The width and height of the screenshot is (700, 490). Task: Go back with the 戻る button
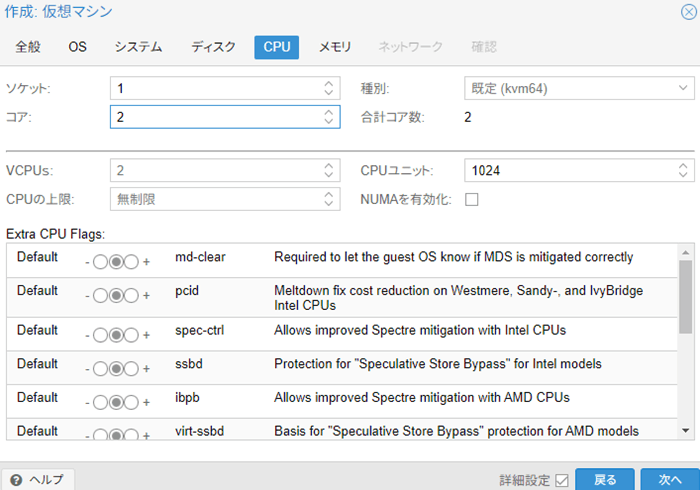[605, 480]
